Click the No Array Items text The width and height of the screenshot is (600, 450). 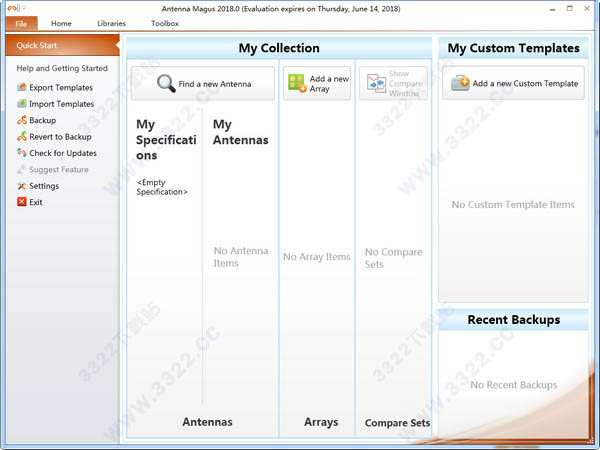(x=317, y=257)
